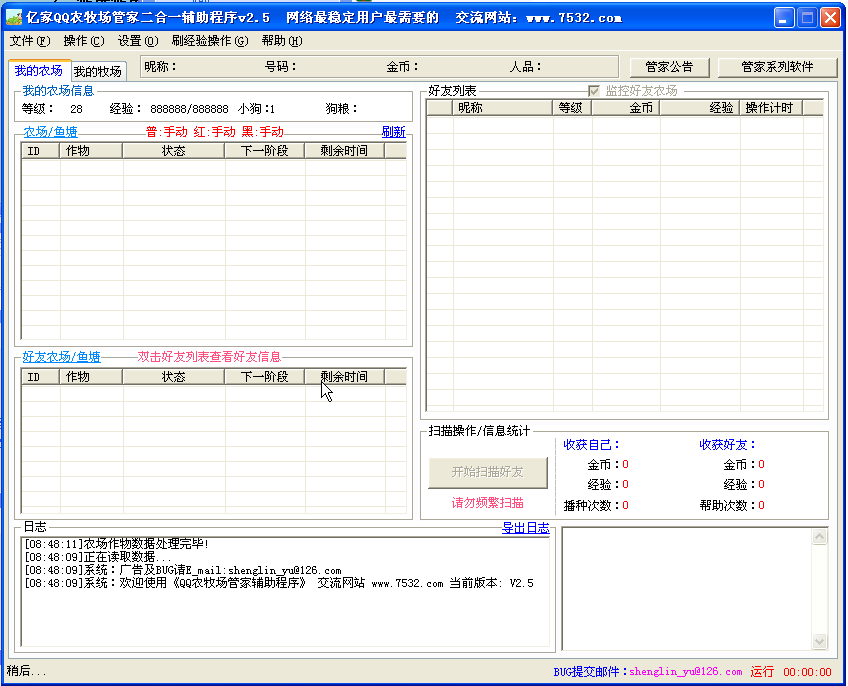Click the 收获好友 heading
The image size is (848, 686).
pos(727,445)
